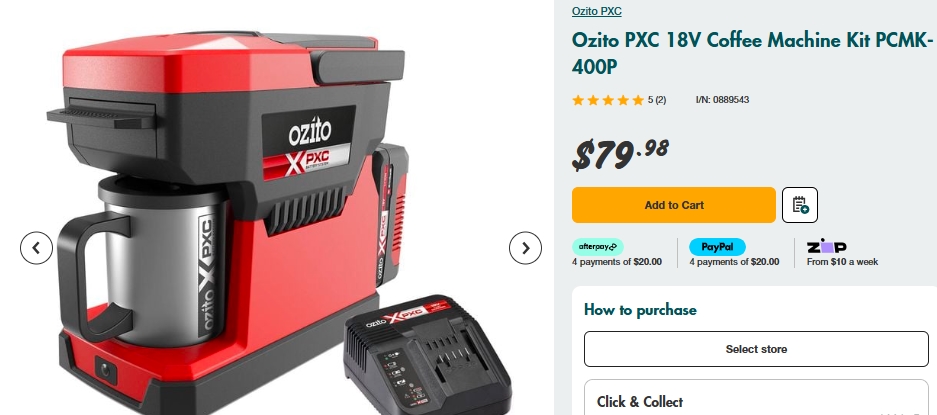The image size is (937, 415).
Task: Select the item number 0889543 text
Action: [x=722, y=100]
